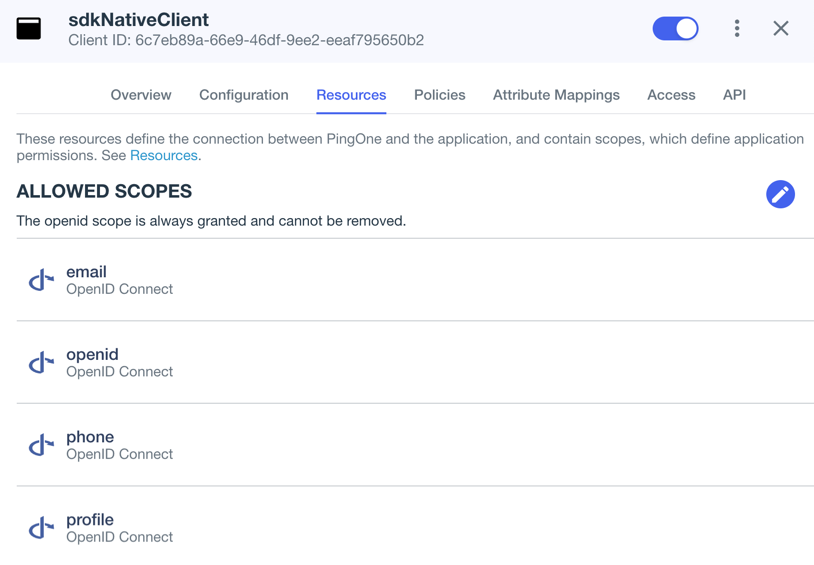This screenshot has width=814, height=565.
Task: Click OpenID Connect label under phone
Action: click(x=119, y=454)
